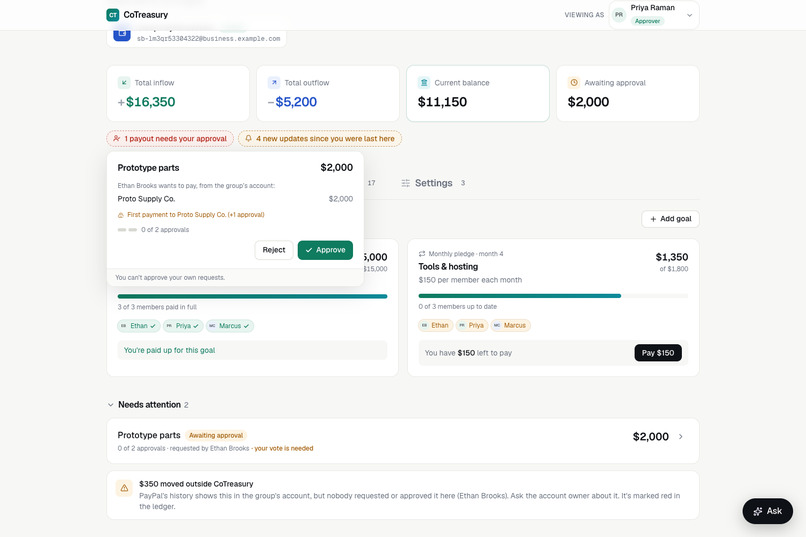This screenshot has width=806, height=537.
Task: Click the $350 moved outside warning triangle icon
Action: tap(124, 488)
